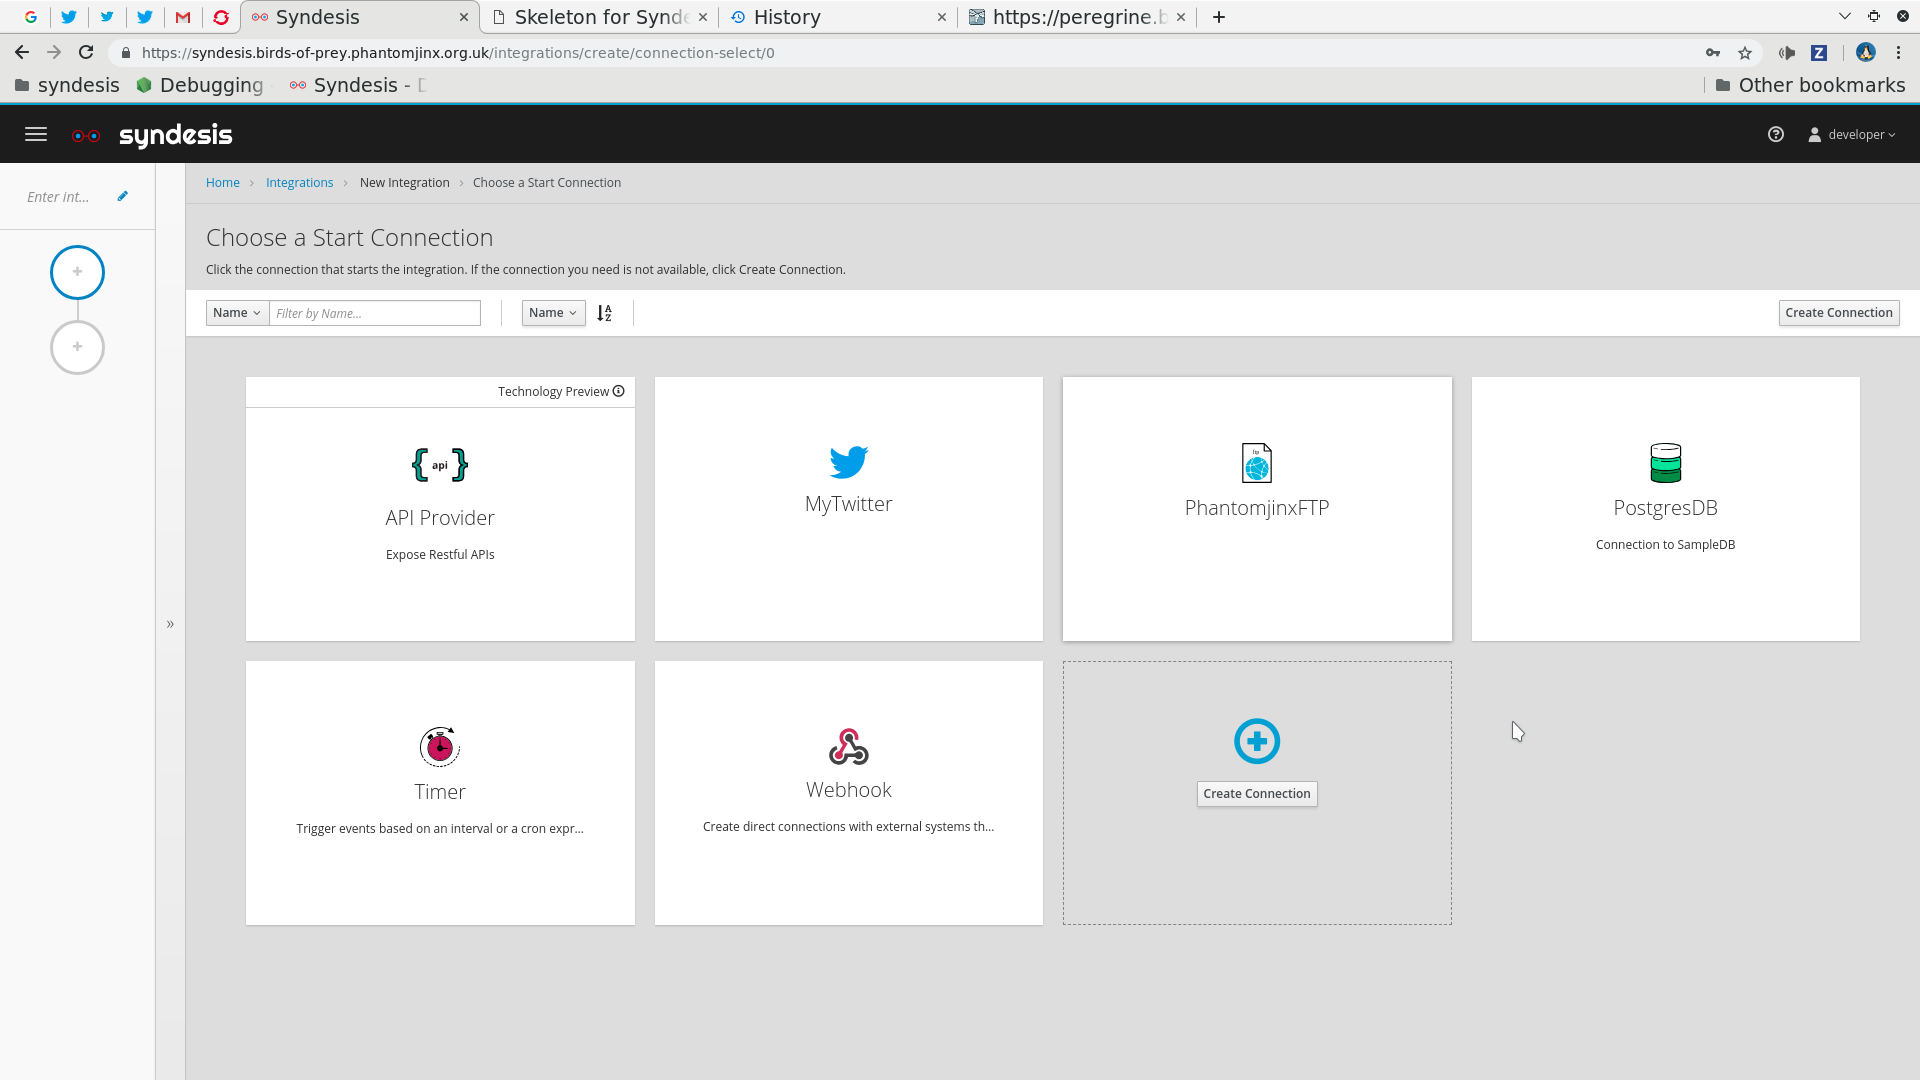Click the Enter integration name field

58,197
